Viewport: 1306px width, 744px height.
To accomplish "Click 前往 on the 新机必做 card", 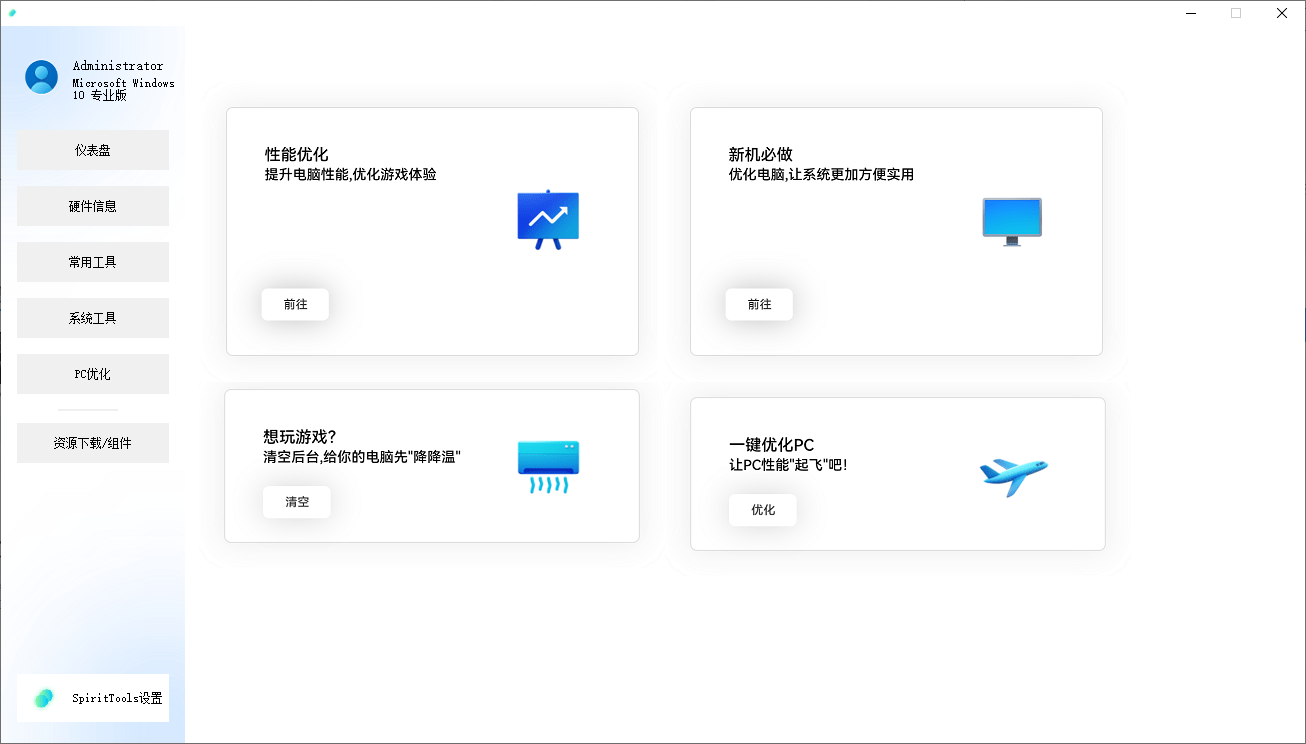I will point(759,304).
